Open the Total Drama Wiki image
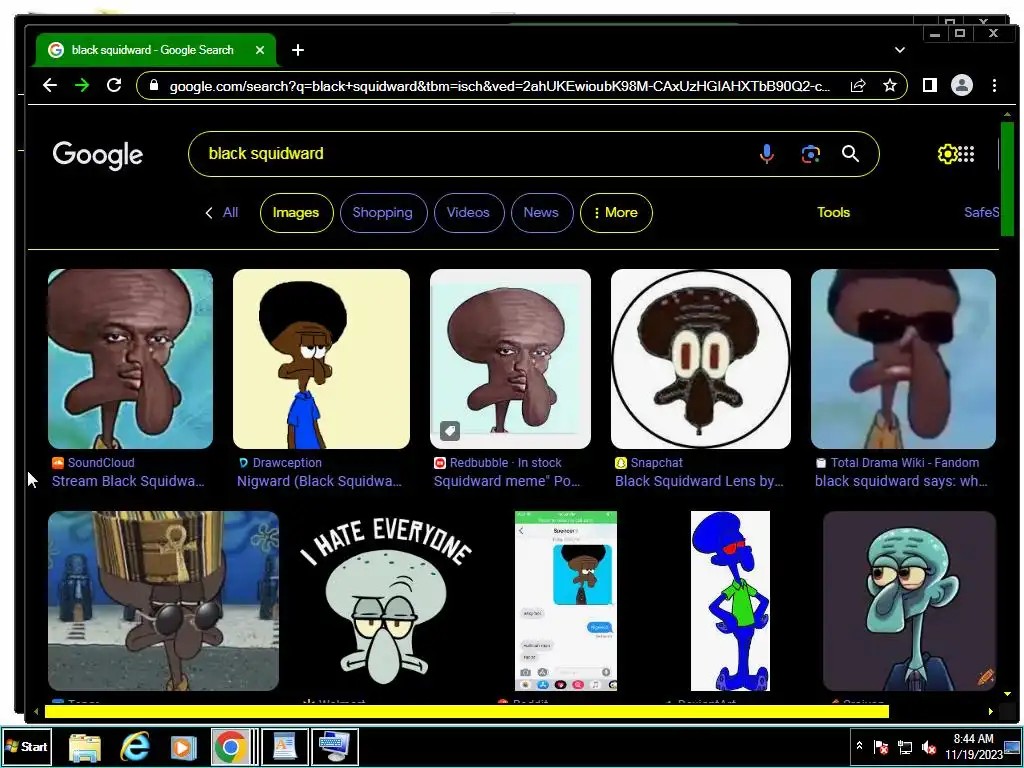 coord(903,359)
